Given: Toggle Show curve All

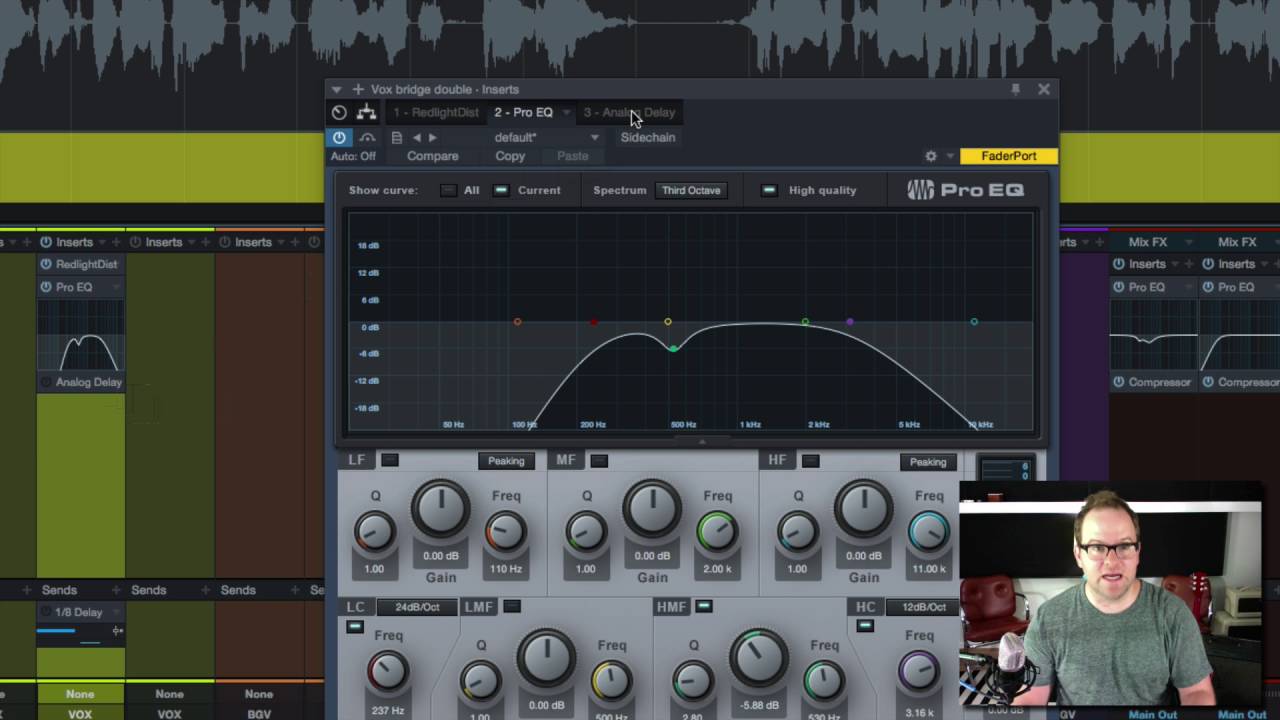Looking at the screenshot, I should click(x=448, y=190).
